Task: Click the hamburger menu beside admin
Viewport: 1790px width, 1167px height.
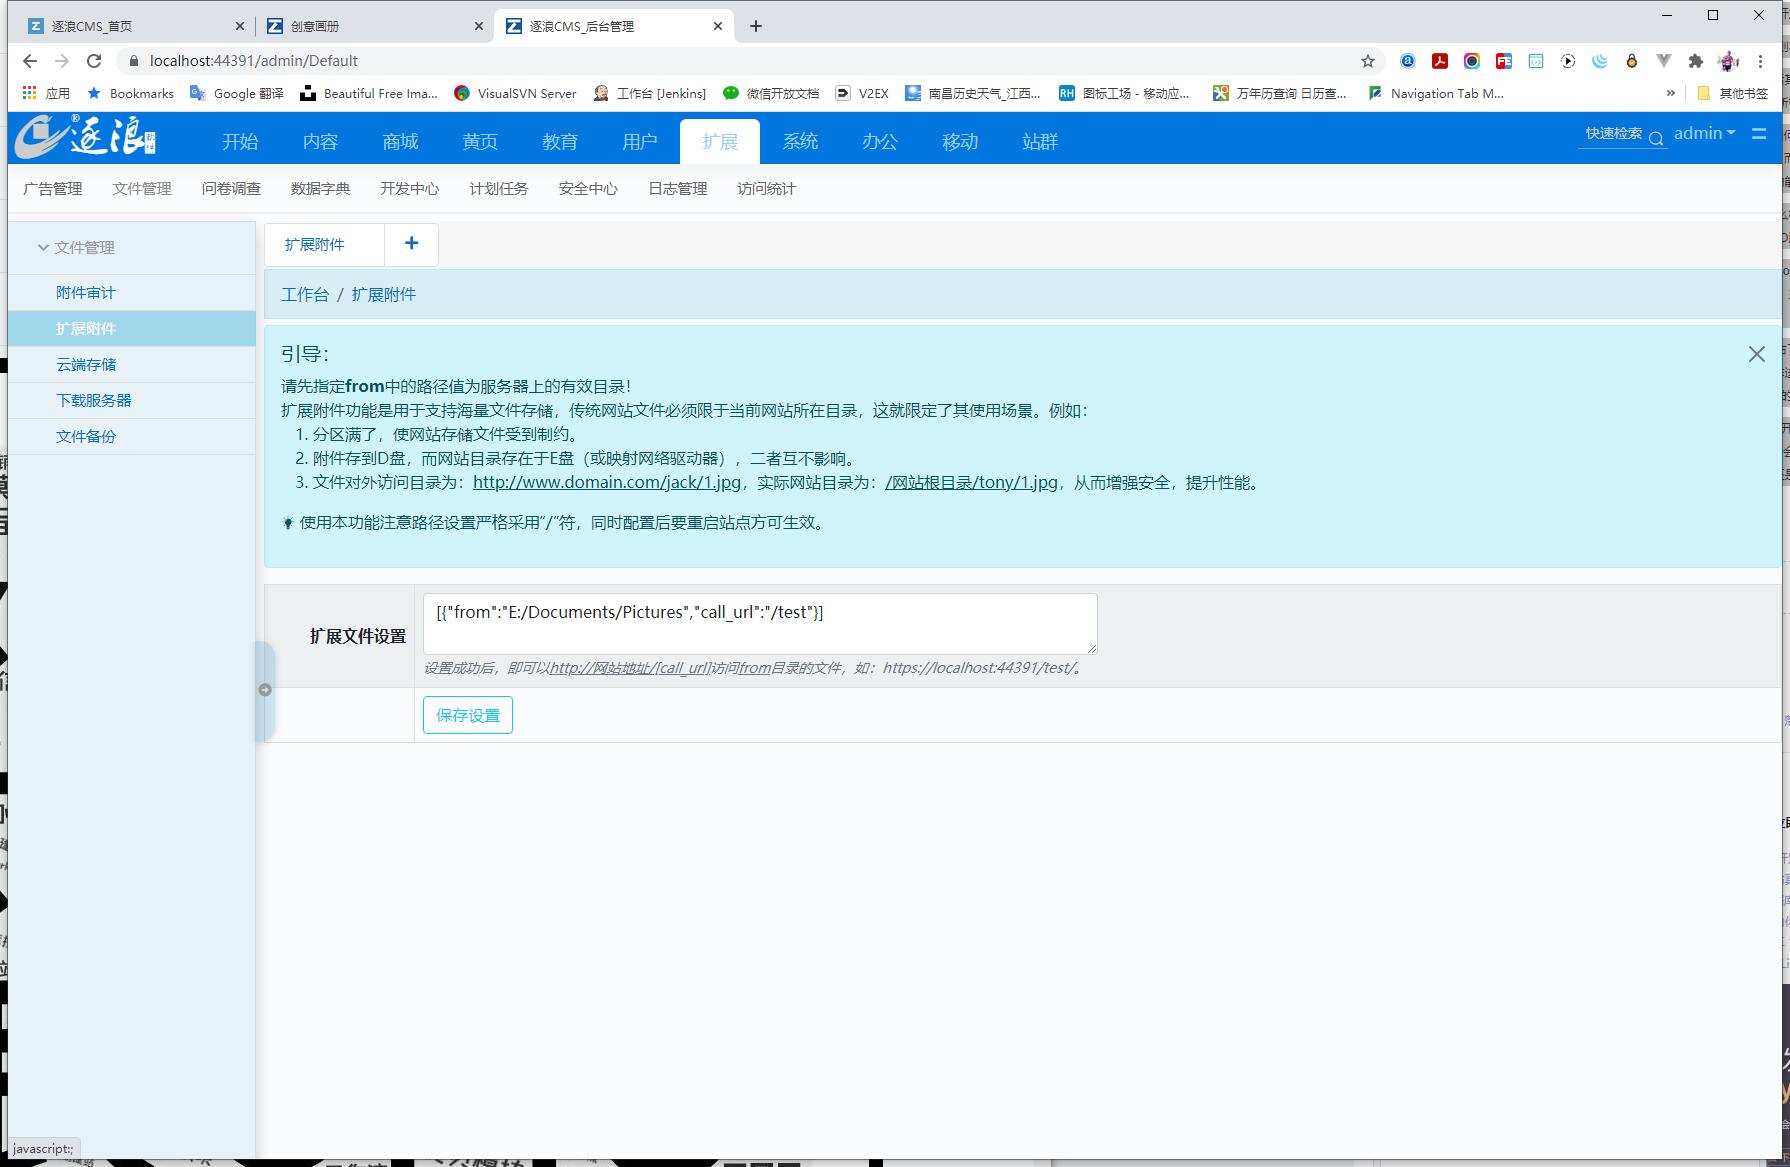Action: [1760, 133]
